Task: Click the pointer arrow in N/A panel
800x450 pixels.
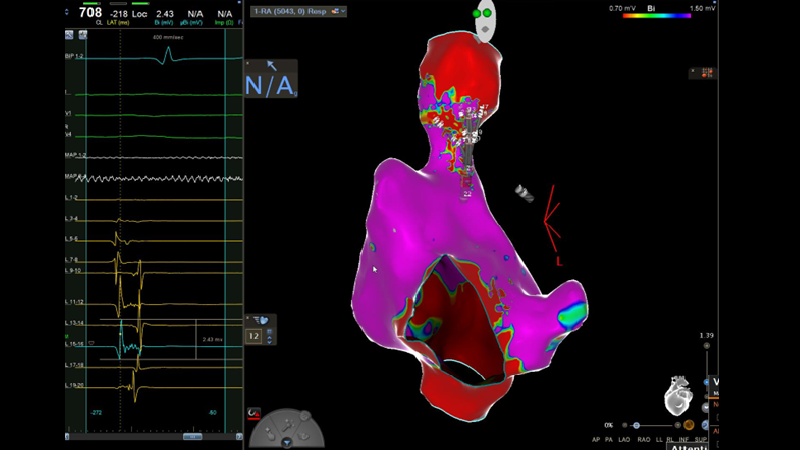Action: click(x=271, y=65)
